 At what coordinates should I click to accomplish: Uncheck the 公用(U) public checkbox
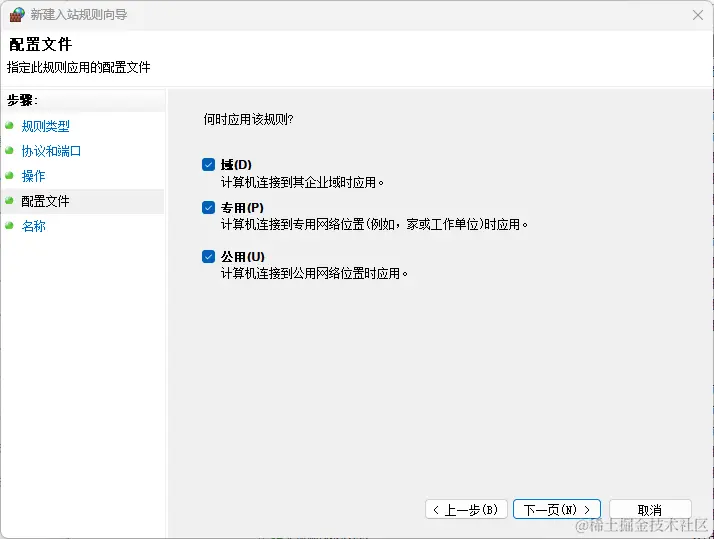[208, 256]
